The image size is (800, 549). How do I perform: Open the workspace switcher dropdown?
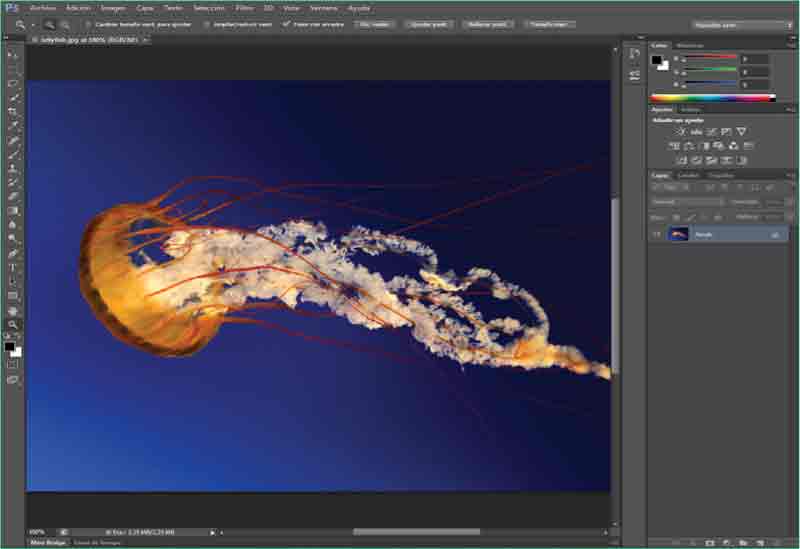coord(739,23)
